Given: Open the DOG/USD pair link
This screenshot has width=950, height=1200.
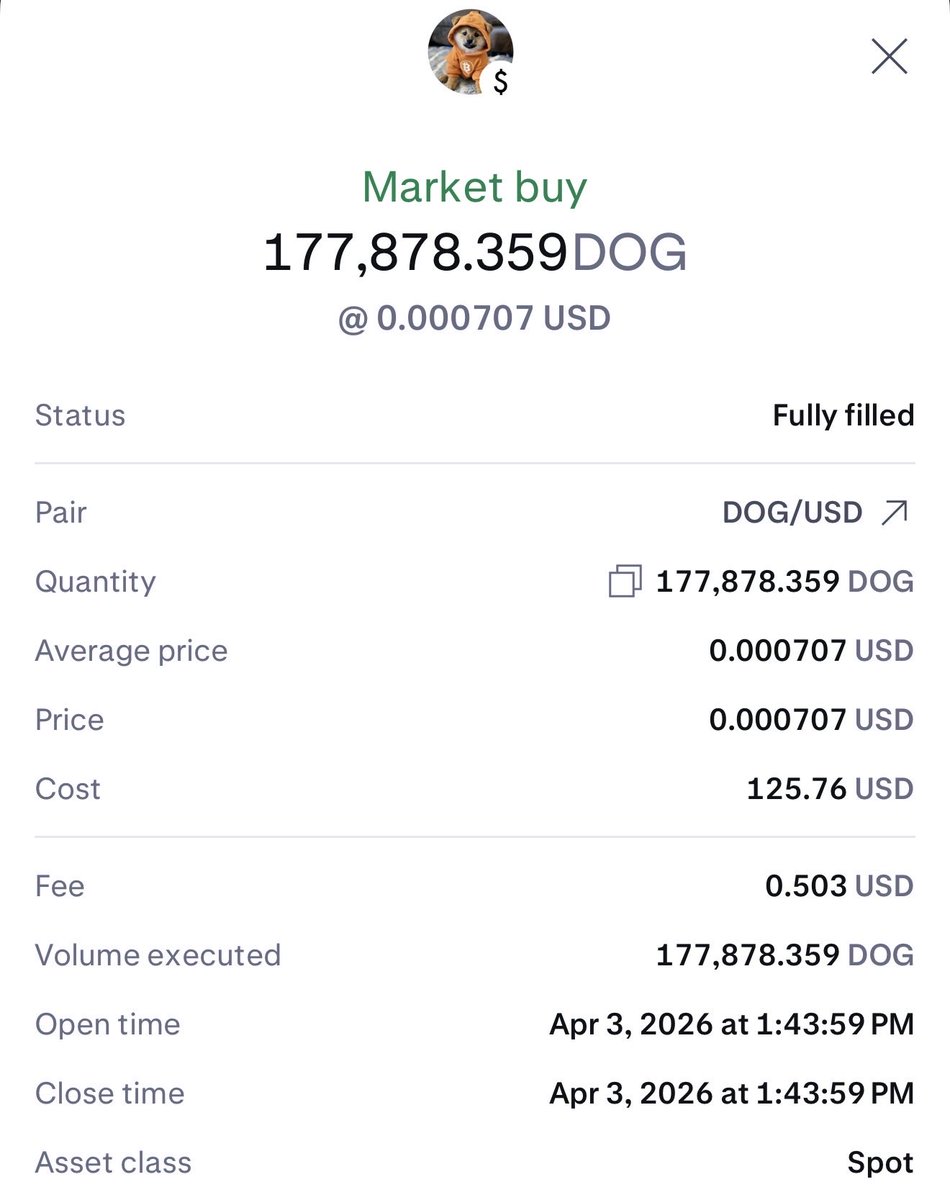Looking at the screenshot, I should 792,513.
